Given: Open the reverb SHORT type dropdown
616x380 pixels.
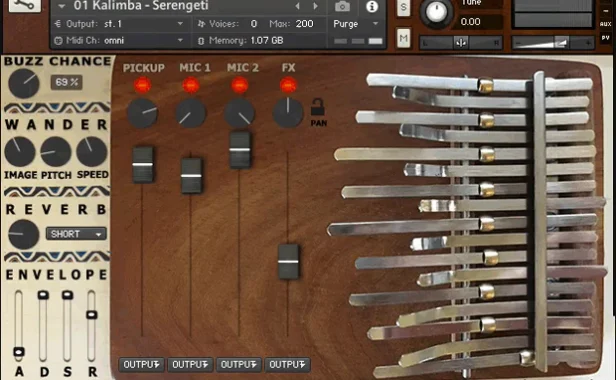Looking at the screenshot, I should (76, 234).
